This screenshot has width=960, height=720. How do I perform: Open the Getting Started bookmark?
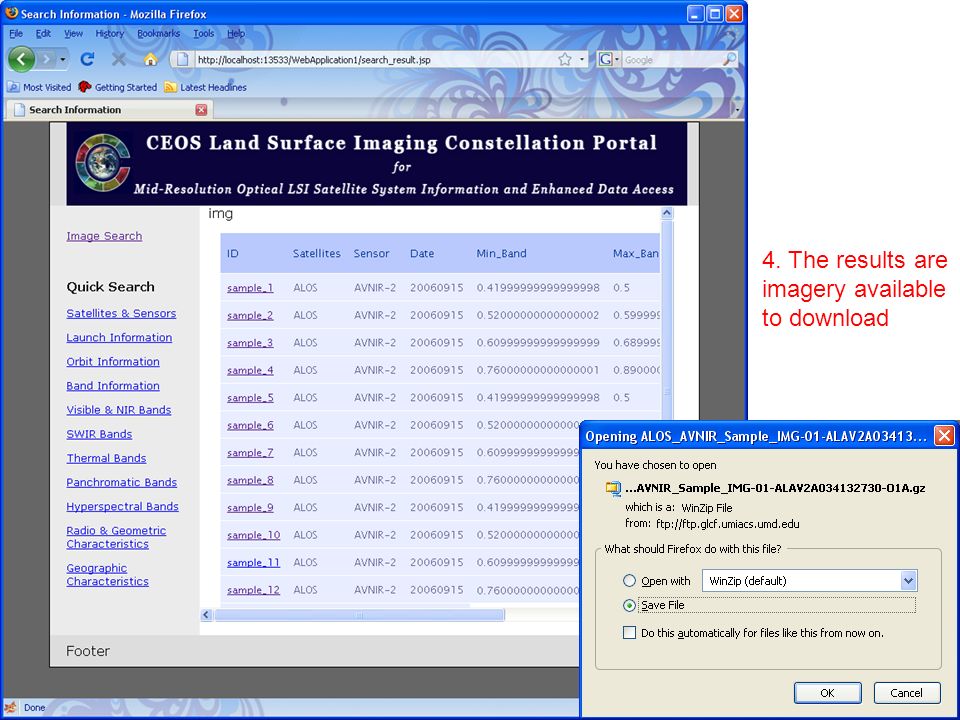(x=118, y=87)
